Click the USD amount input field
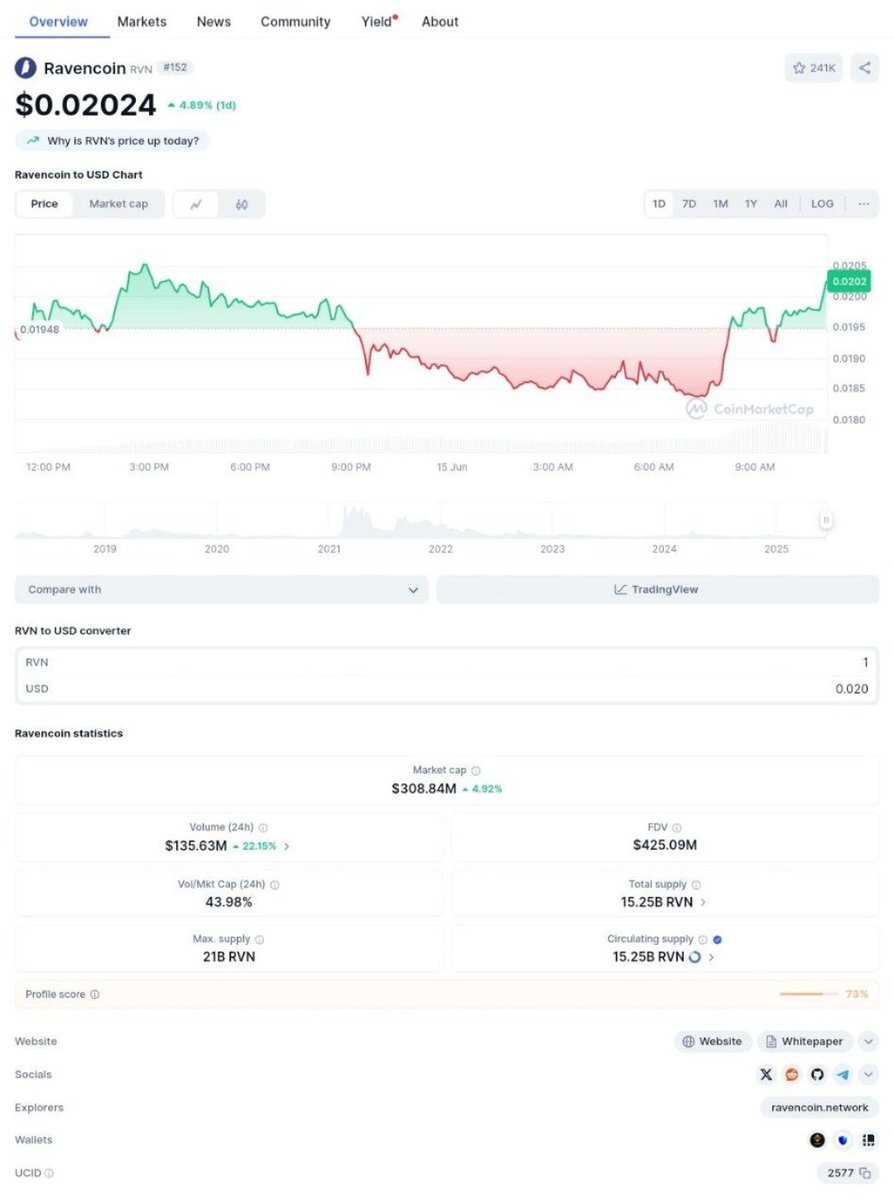The height and width of the screenshot is (1200, 894). tap(447, 689)
